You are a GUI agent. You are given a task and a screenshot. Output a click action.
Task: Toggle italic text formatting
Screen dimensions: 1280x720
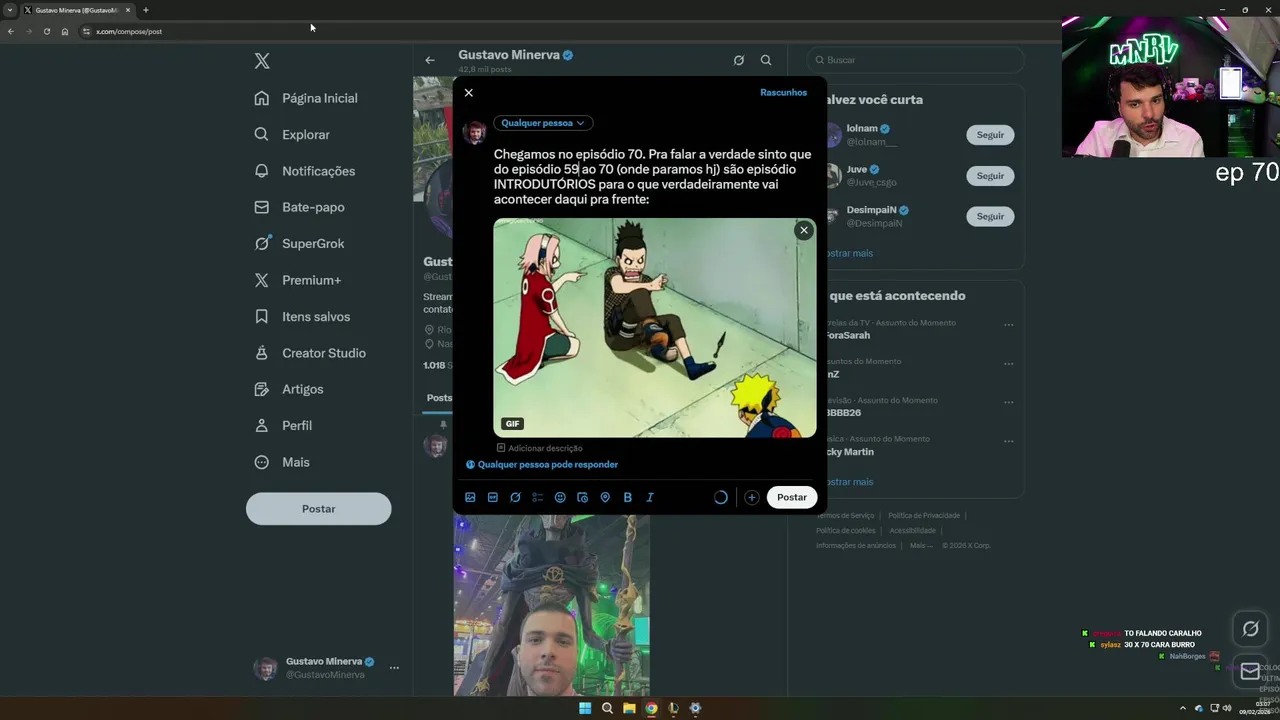point(650,497)
